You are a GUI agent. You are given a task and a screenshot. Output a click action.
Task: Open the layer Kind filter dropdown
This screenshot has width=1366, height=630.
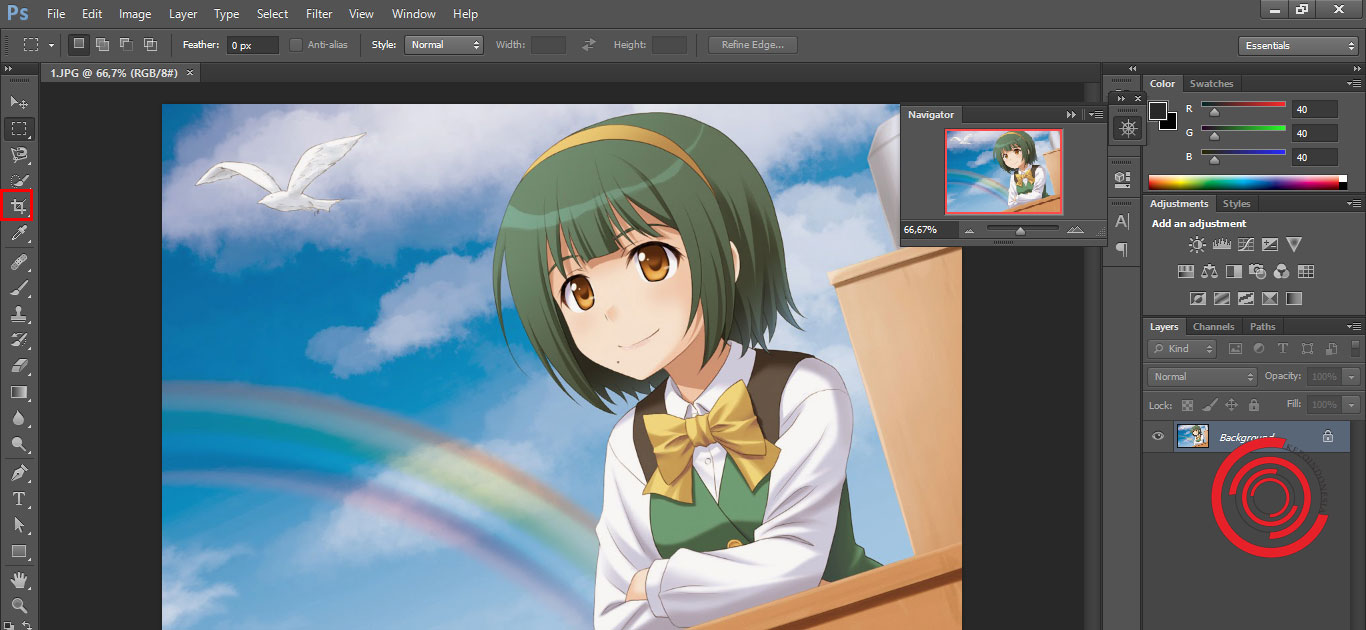pos(1182,349)
